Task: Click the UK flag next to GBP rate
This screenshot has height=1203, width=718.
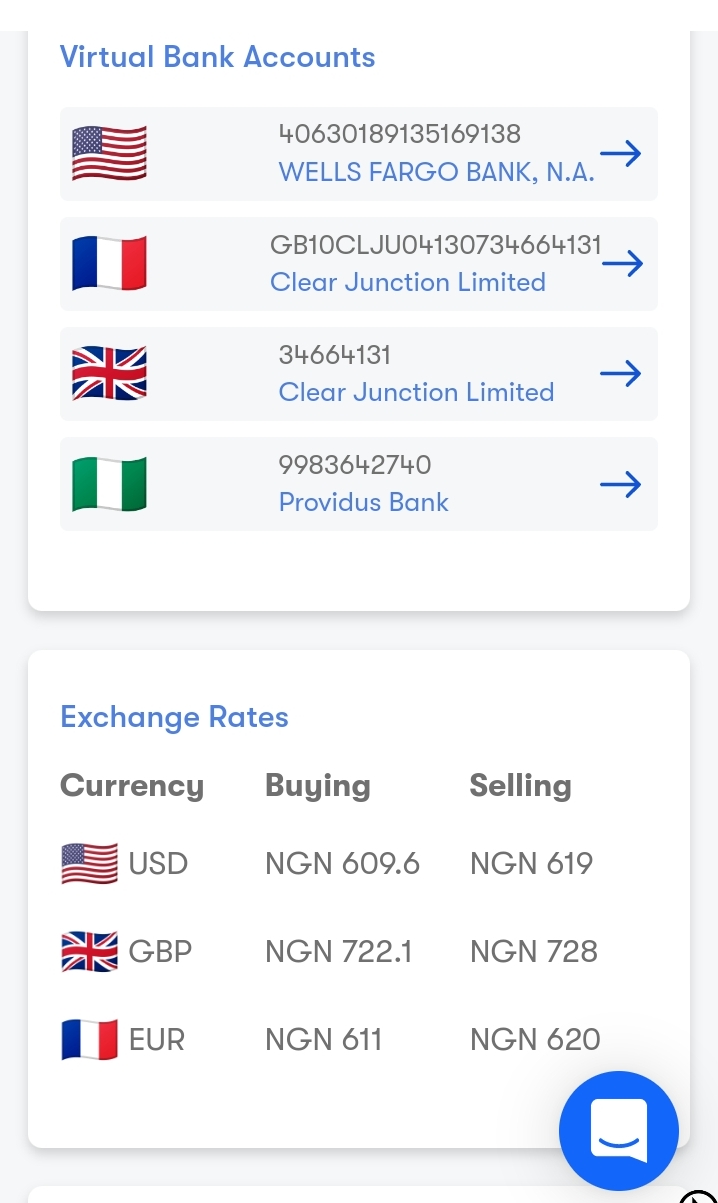Action: click(x=89, y=951)
